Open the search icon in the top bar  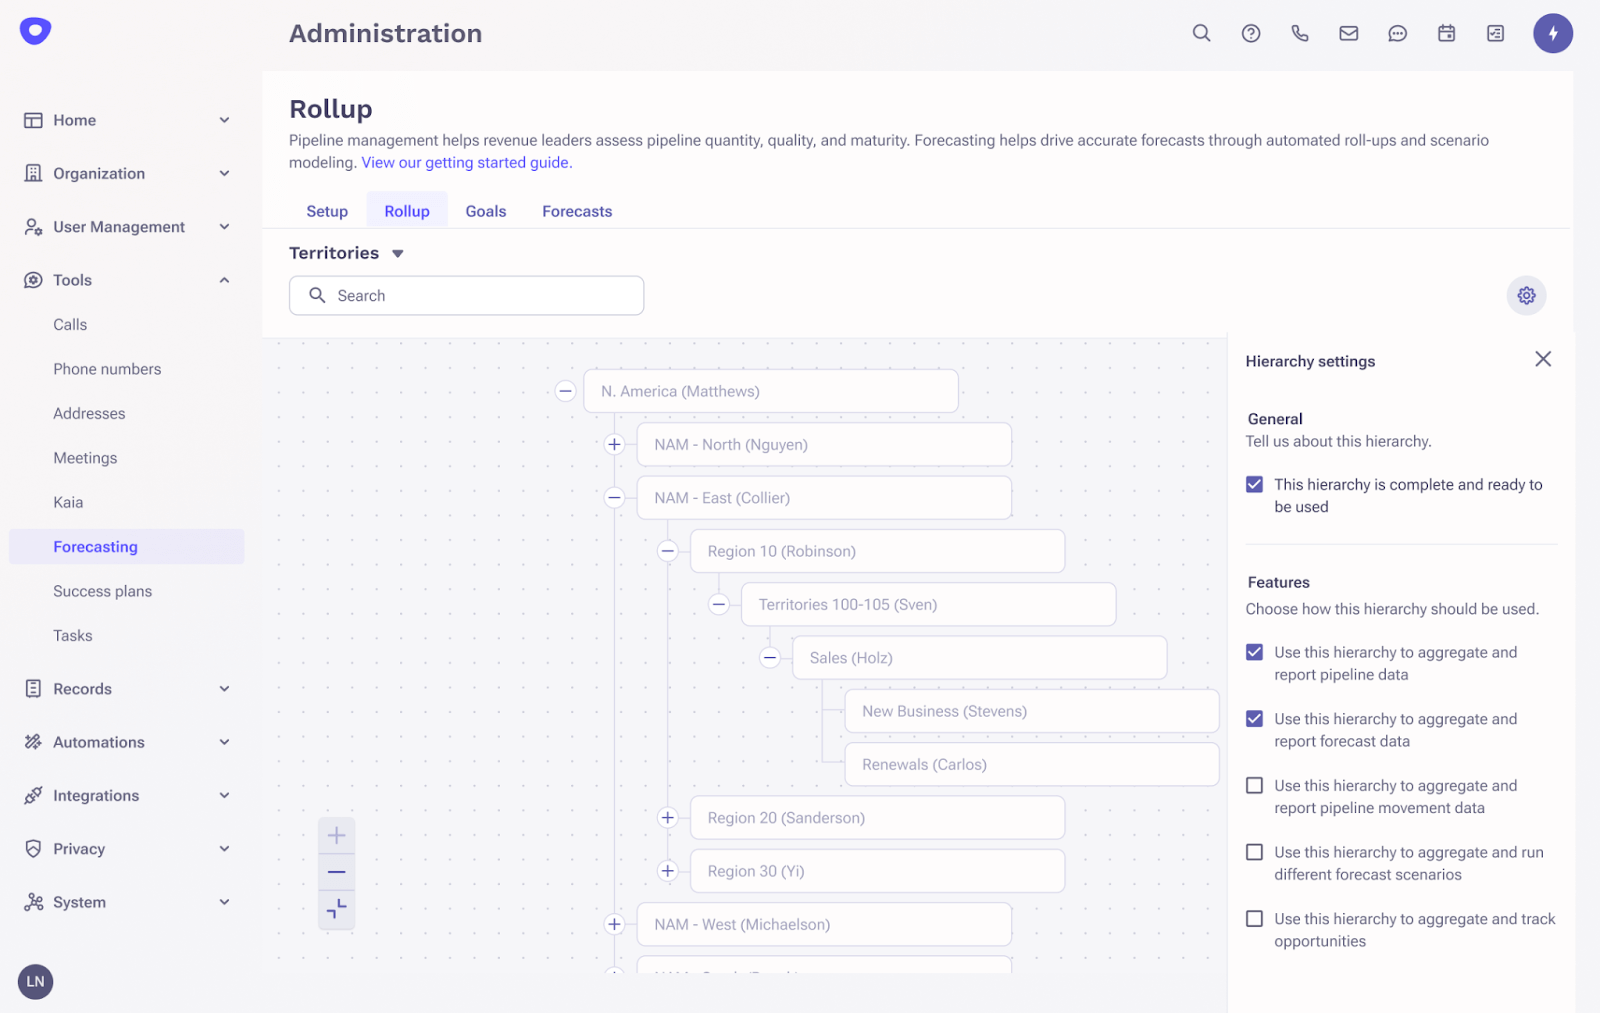pyautogui.click(x=1200, y=33)
